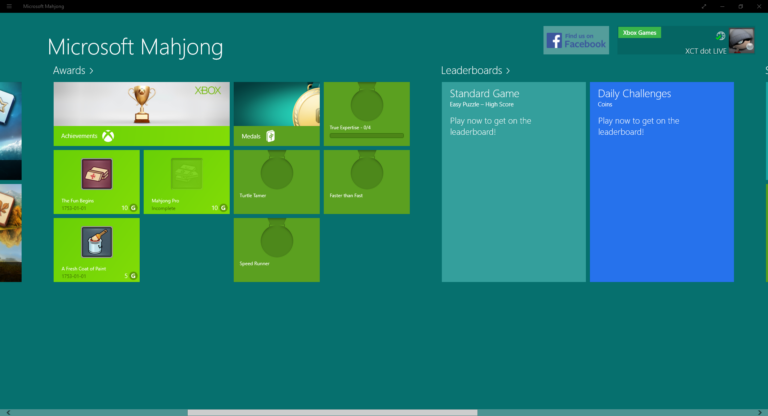Click the upper partially visible tile at left edge
The height and width of the screenshot is (416, 768).
tap(11, 131)
